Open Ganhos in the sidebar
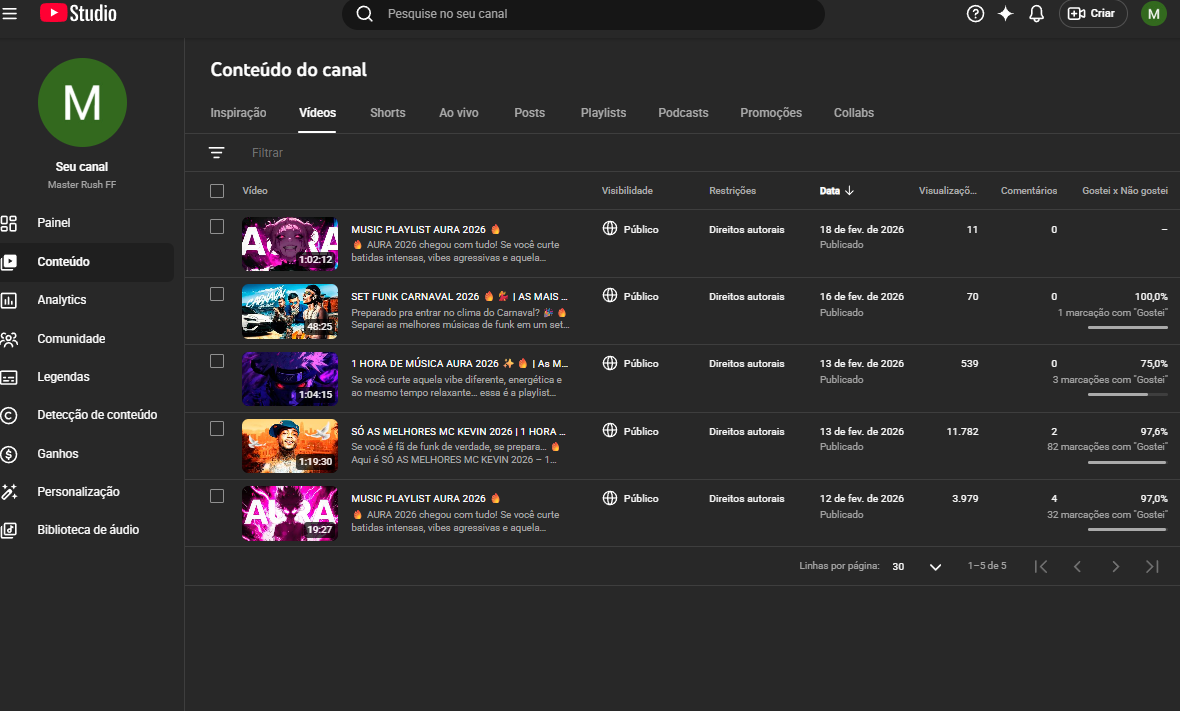This screenshot has height=711, width=1180. [57, 454]
